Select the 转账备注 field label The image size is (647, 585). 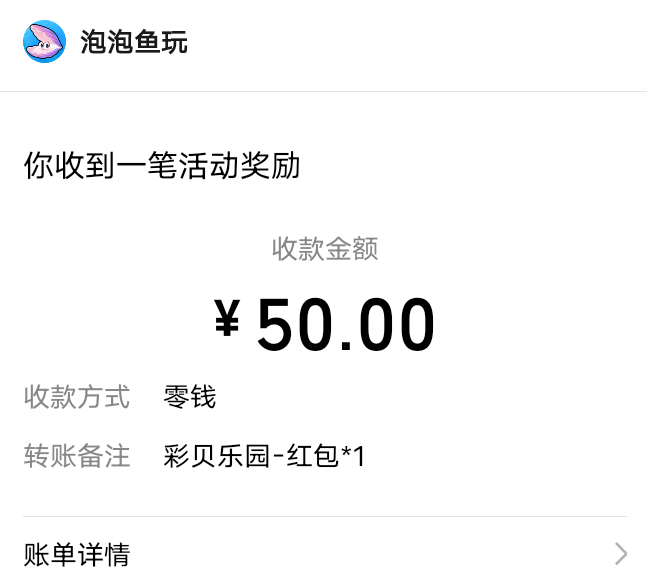point(77,456)
